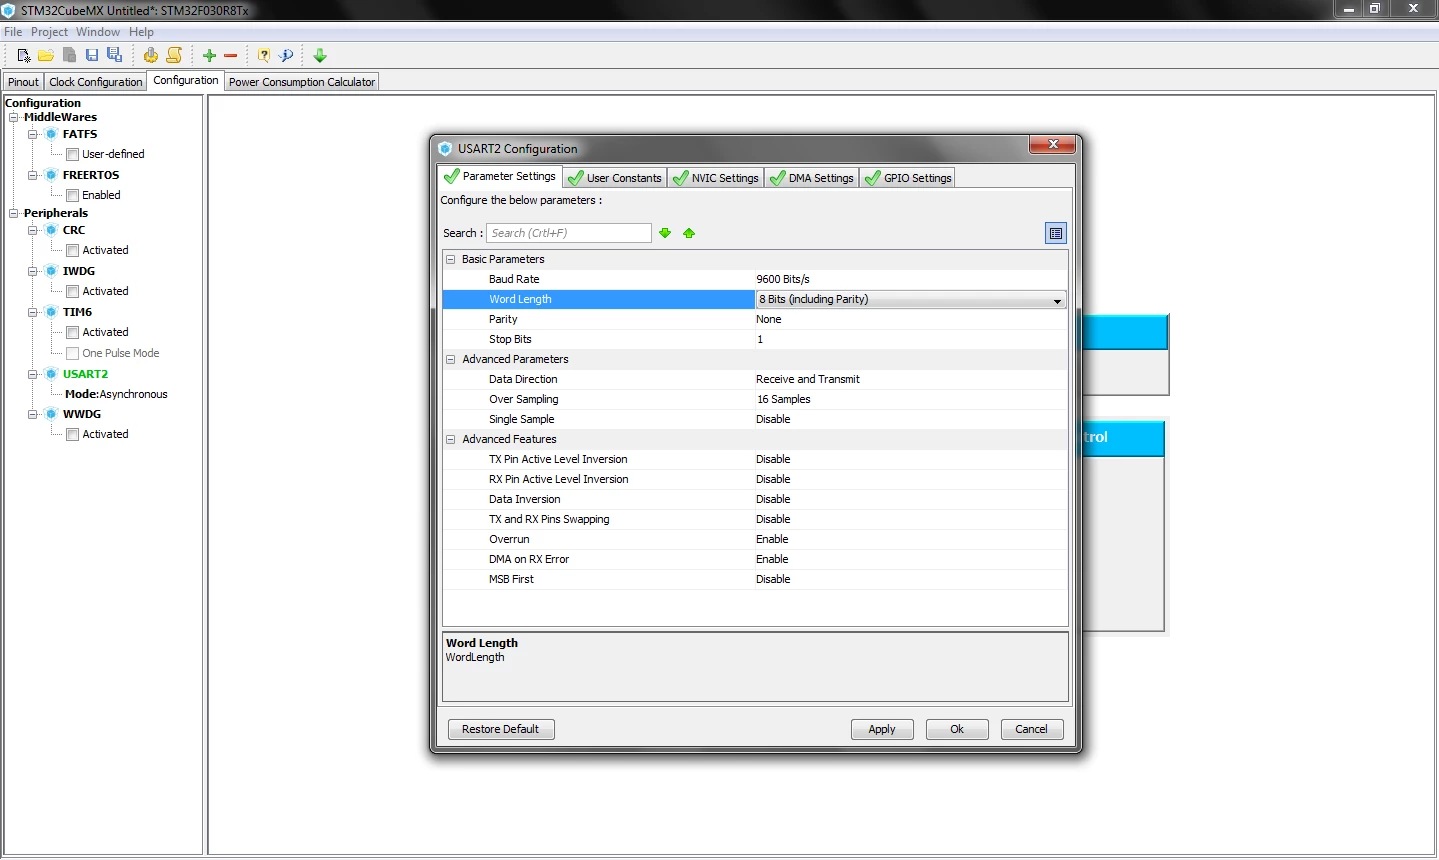Viewport: 1439px width, 860px height.
Task: Click the Apply button
Action: point(882,729)
